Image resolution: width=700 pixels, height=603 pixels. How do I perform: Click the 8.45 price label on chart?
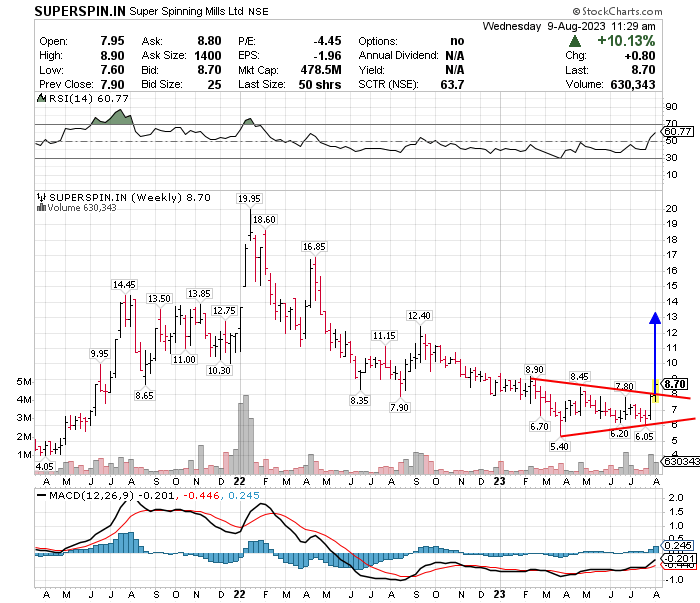pyautogui.click(x=579, y=377)
